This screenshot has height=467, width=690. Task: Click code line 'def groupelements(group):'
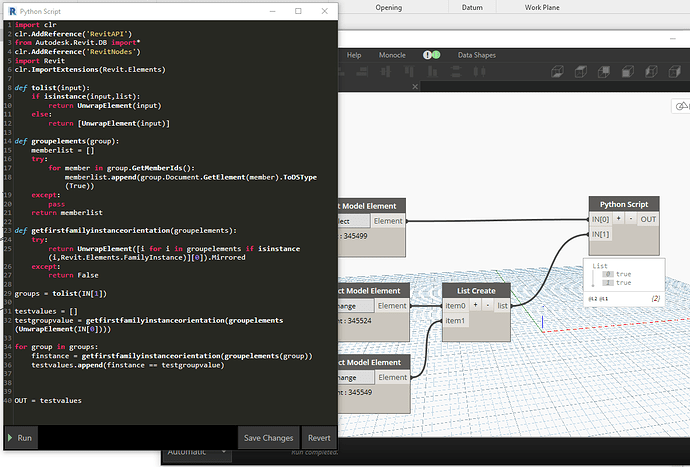(x=67, y=141)
